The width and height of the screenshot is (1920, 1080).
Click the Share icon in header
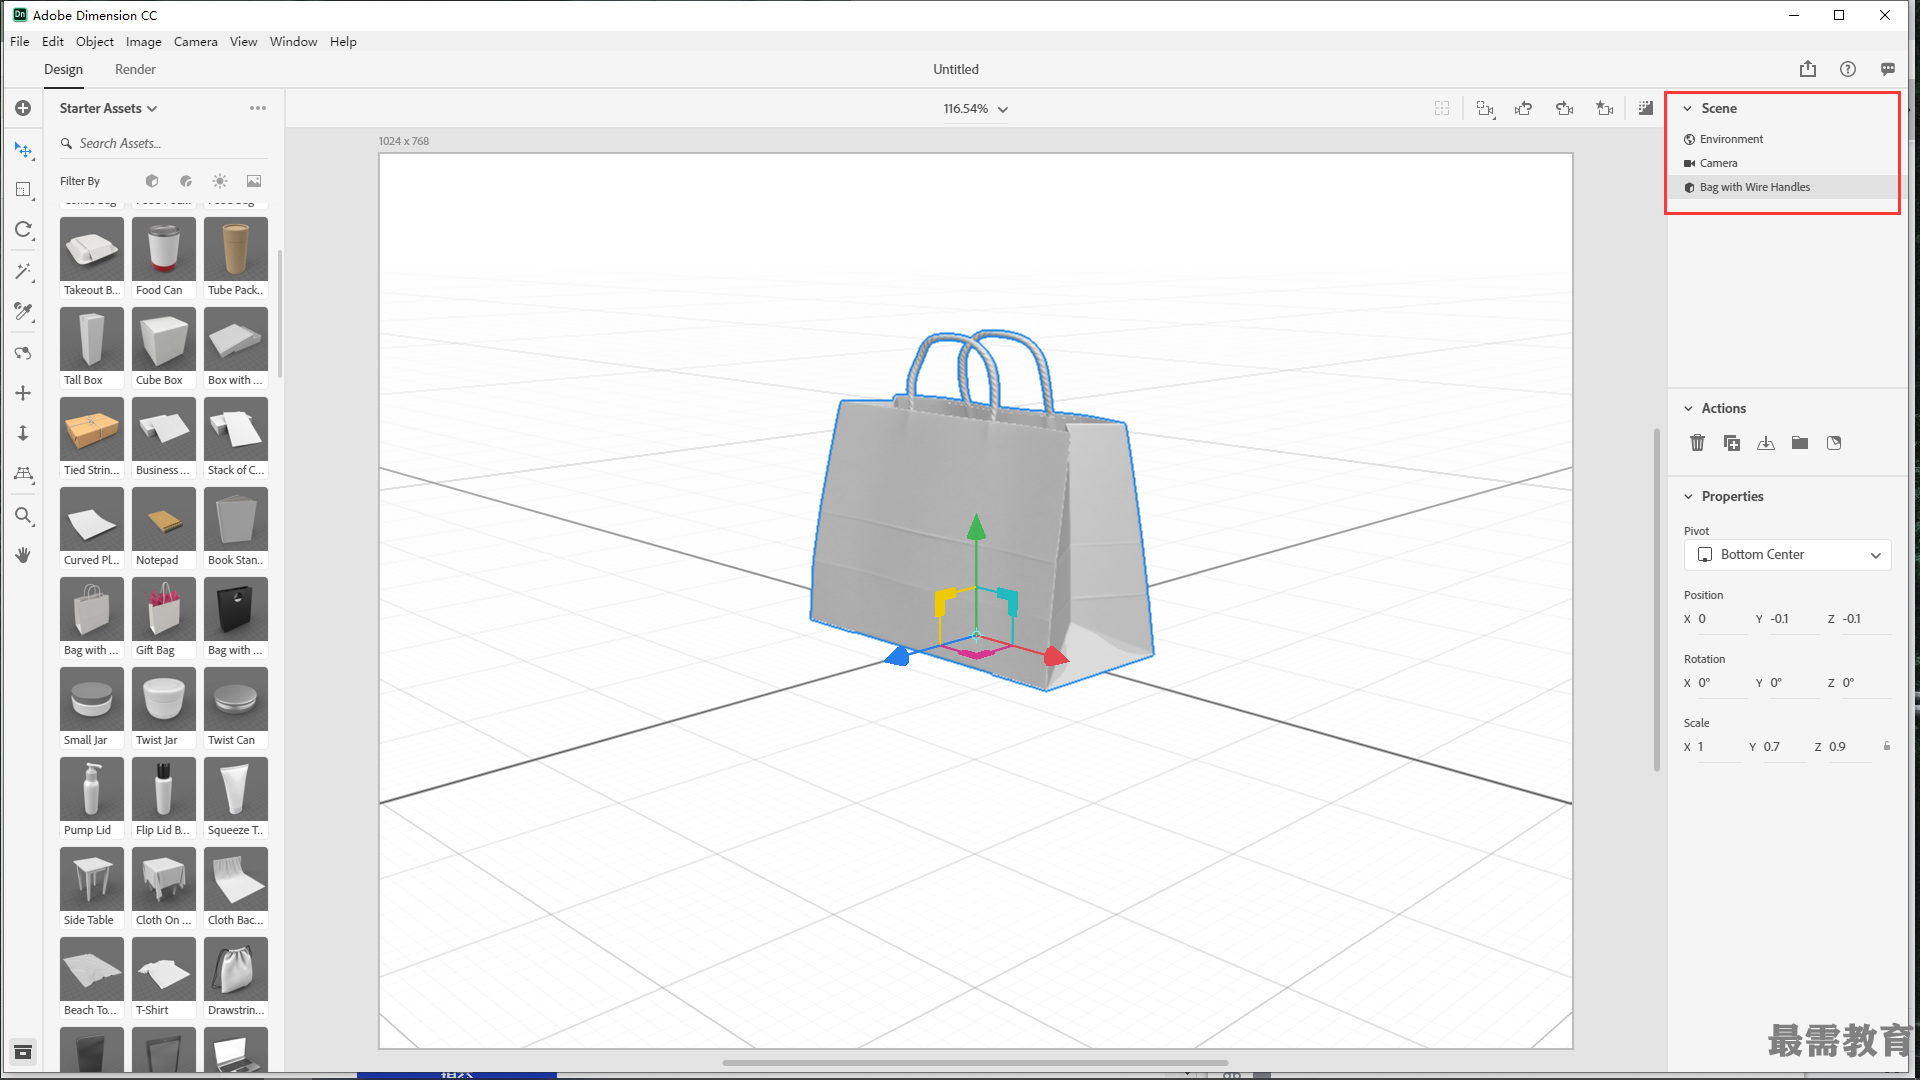(1808, 69)
